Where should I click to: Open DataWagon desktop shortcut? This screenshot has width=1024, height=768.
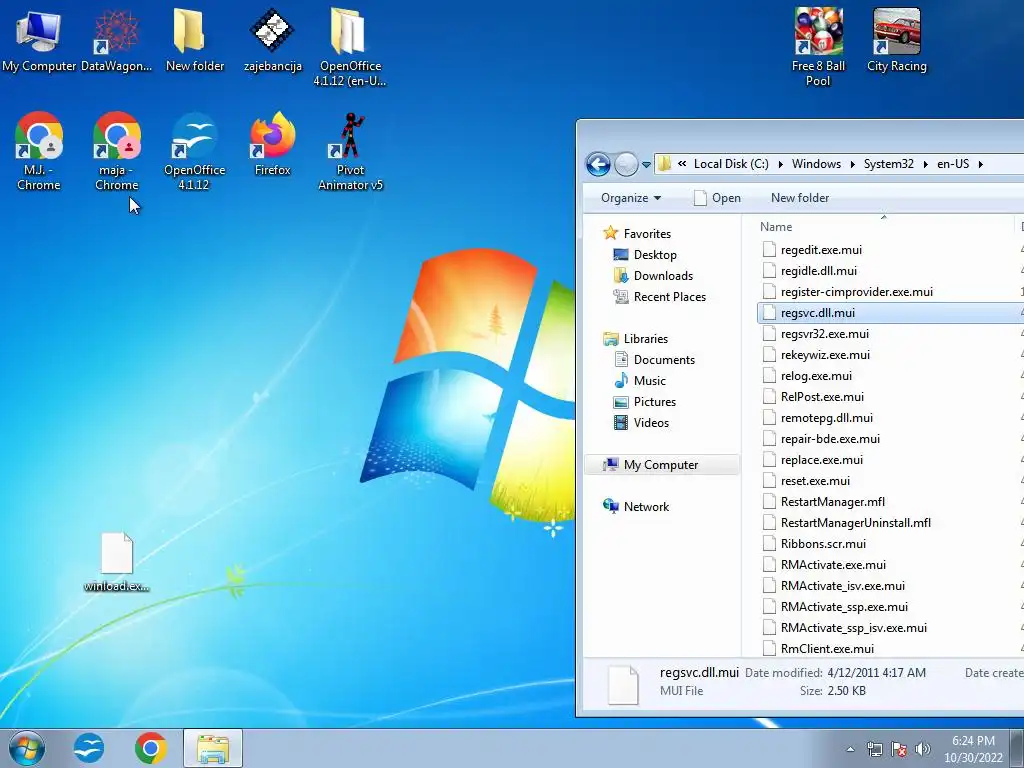[x=116, y=40]
